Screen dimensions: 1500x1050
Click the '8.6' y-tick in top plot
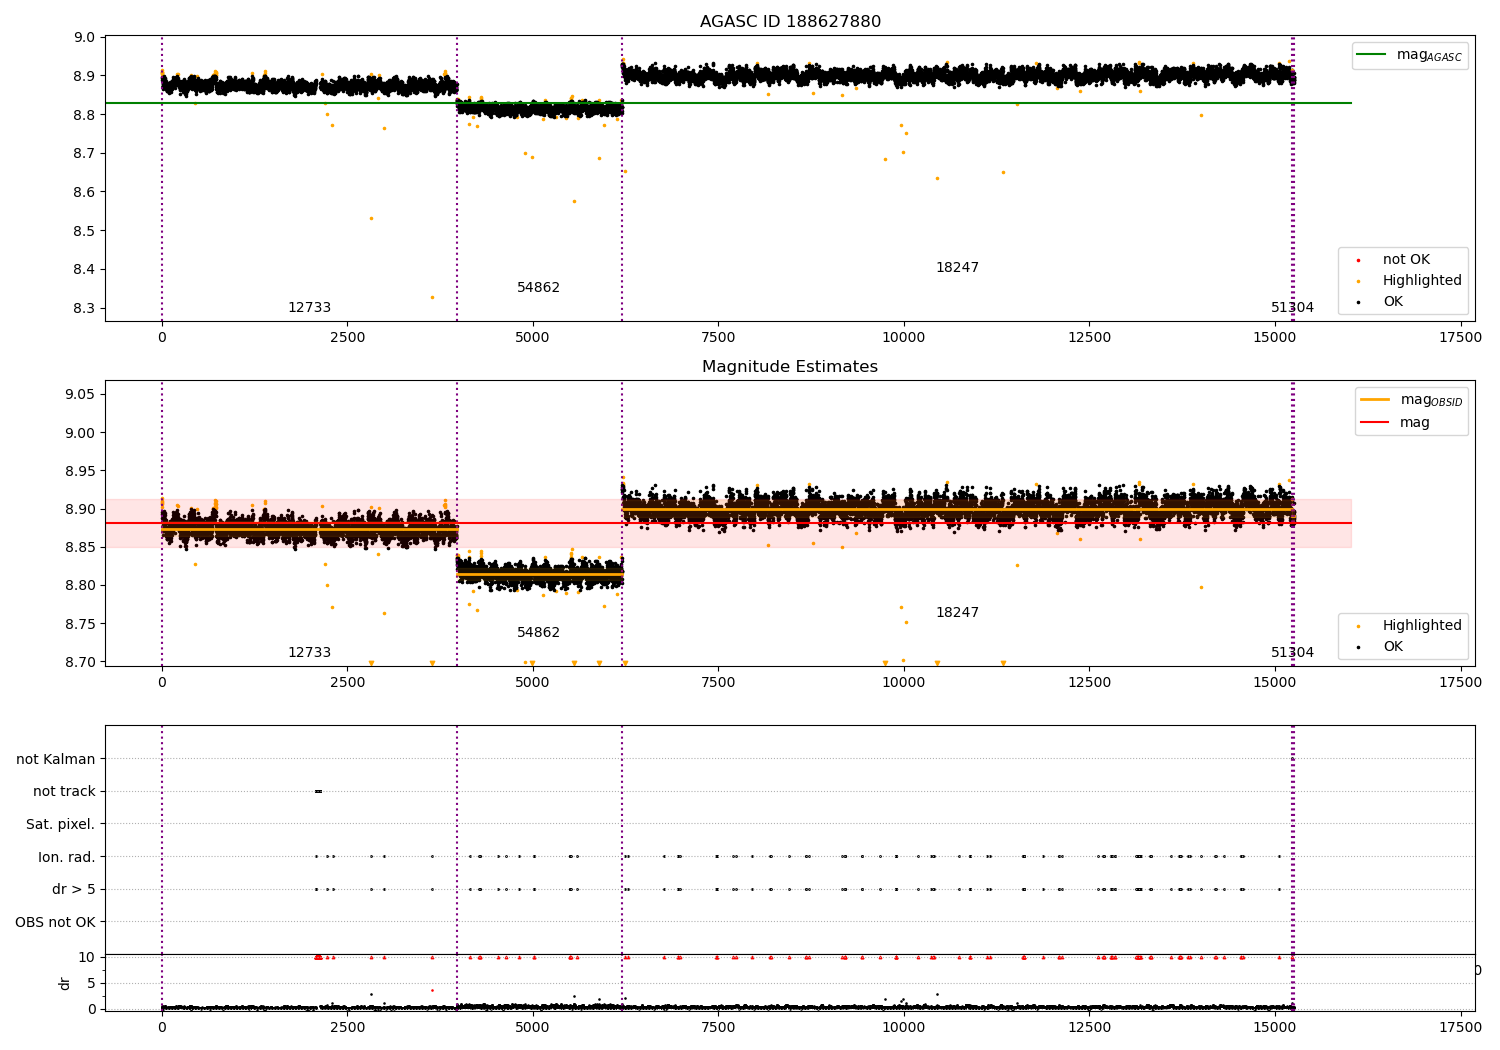[85, 193]
